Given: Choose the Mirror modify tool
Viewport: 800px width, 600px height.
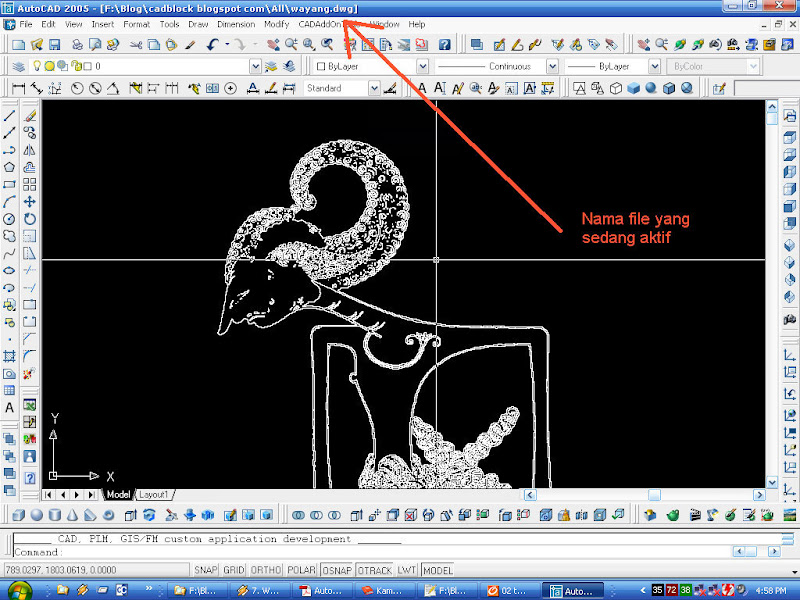Looking at the screenshot, I should 30,150.
